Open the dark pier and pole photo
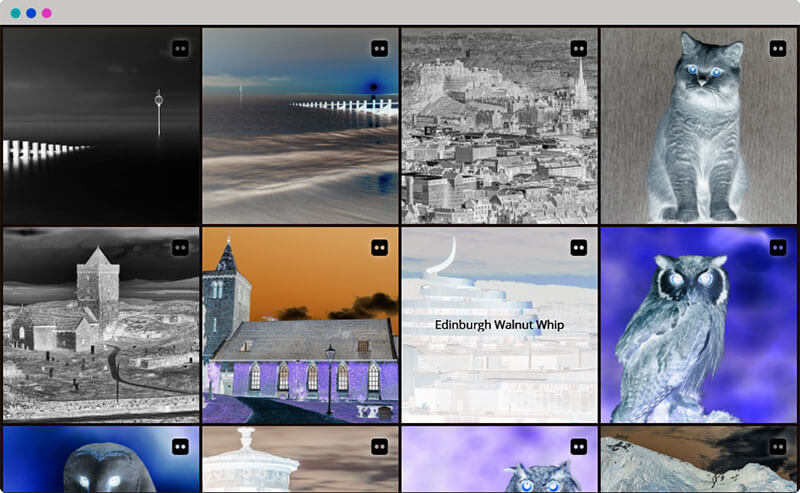Image resolution: width=800 pixels, height=493 pixels. point(101,126)
